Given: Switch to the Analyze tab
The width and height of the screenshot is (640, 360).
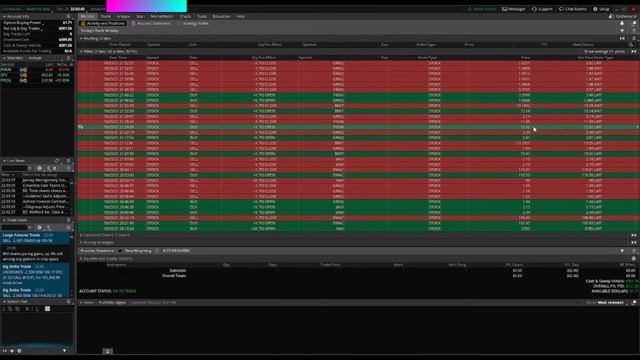Looking at the screenshot, I should pos(123,16).
